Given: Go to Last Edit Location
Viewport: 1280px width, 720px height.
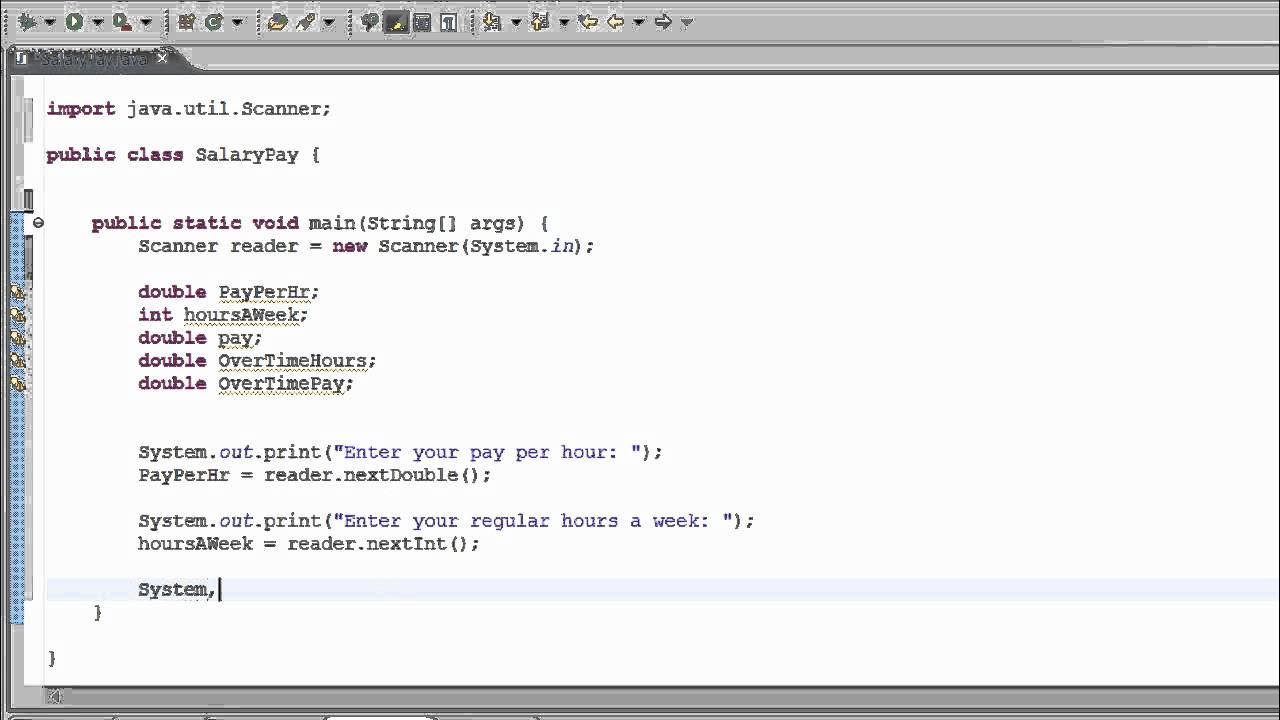Looking at the screenshot, I should tap(588, 21).
